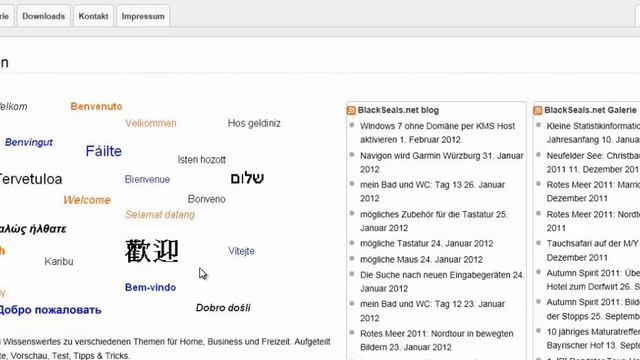Open post 'mögliches Zubehör für die Tastatur'
The width and height of the screenshot is (640, 360).
pos(433,221)
